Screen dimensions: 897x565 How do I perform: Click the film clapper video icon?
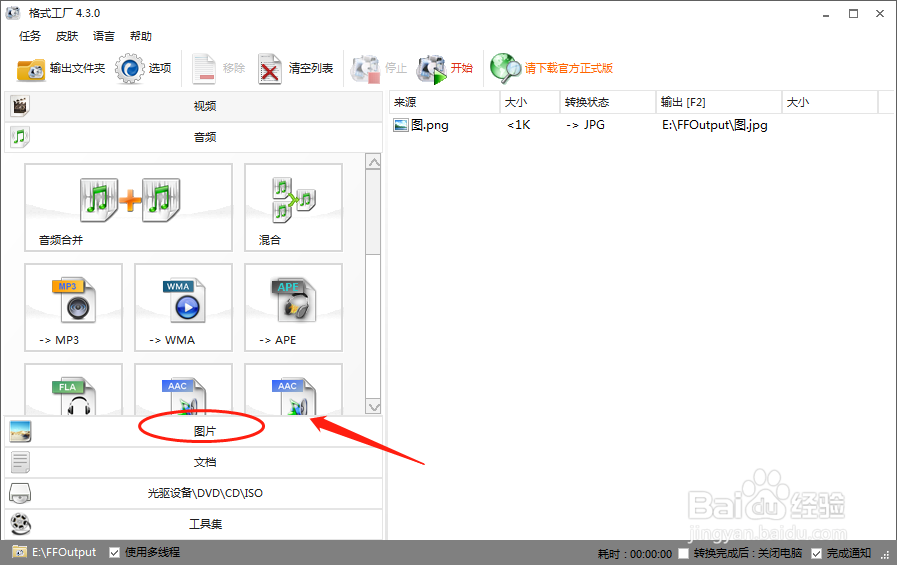point(20,106)
